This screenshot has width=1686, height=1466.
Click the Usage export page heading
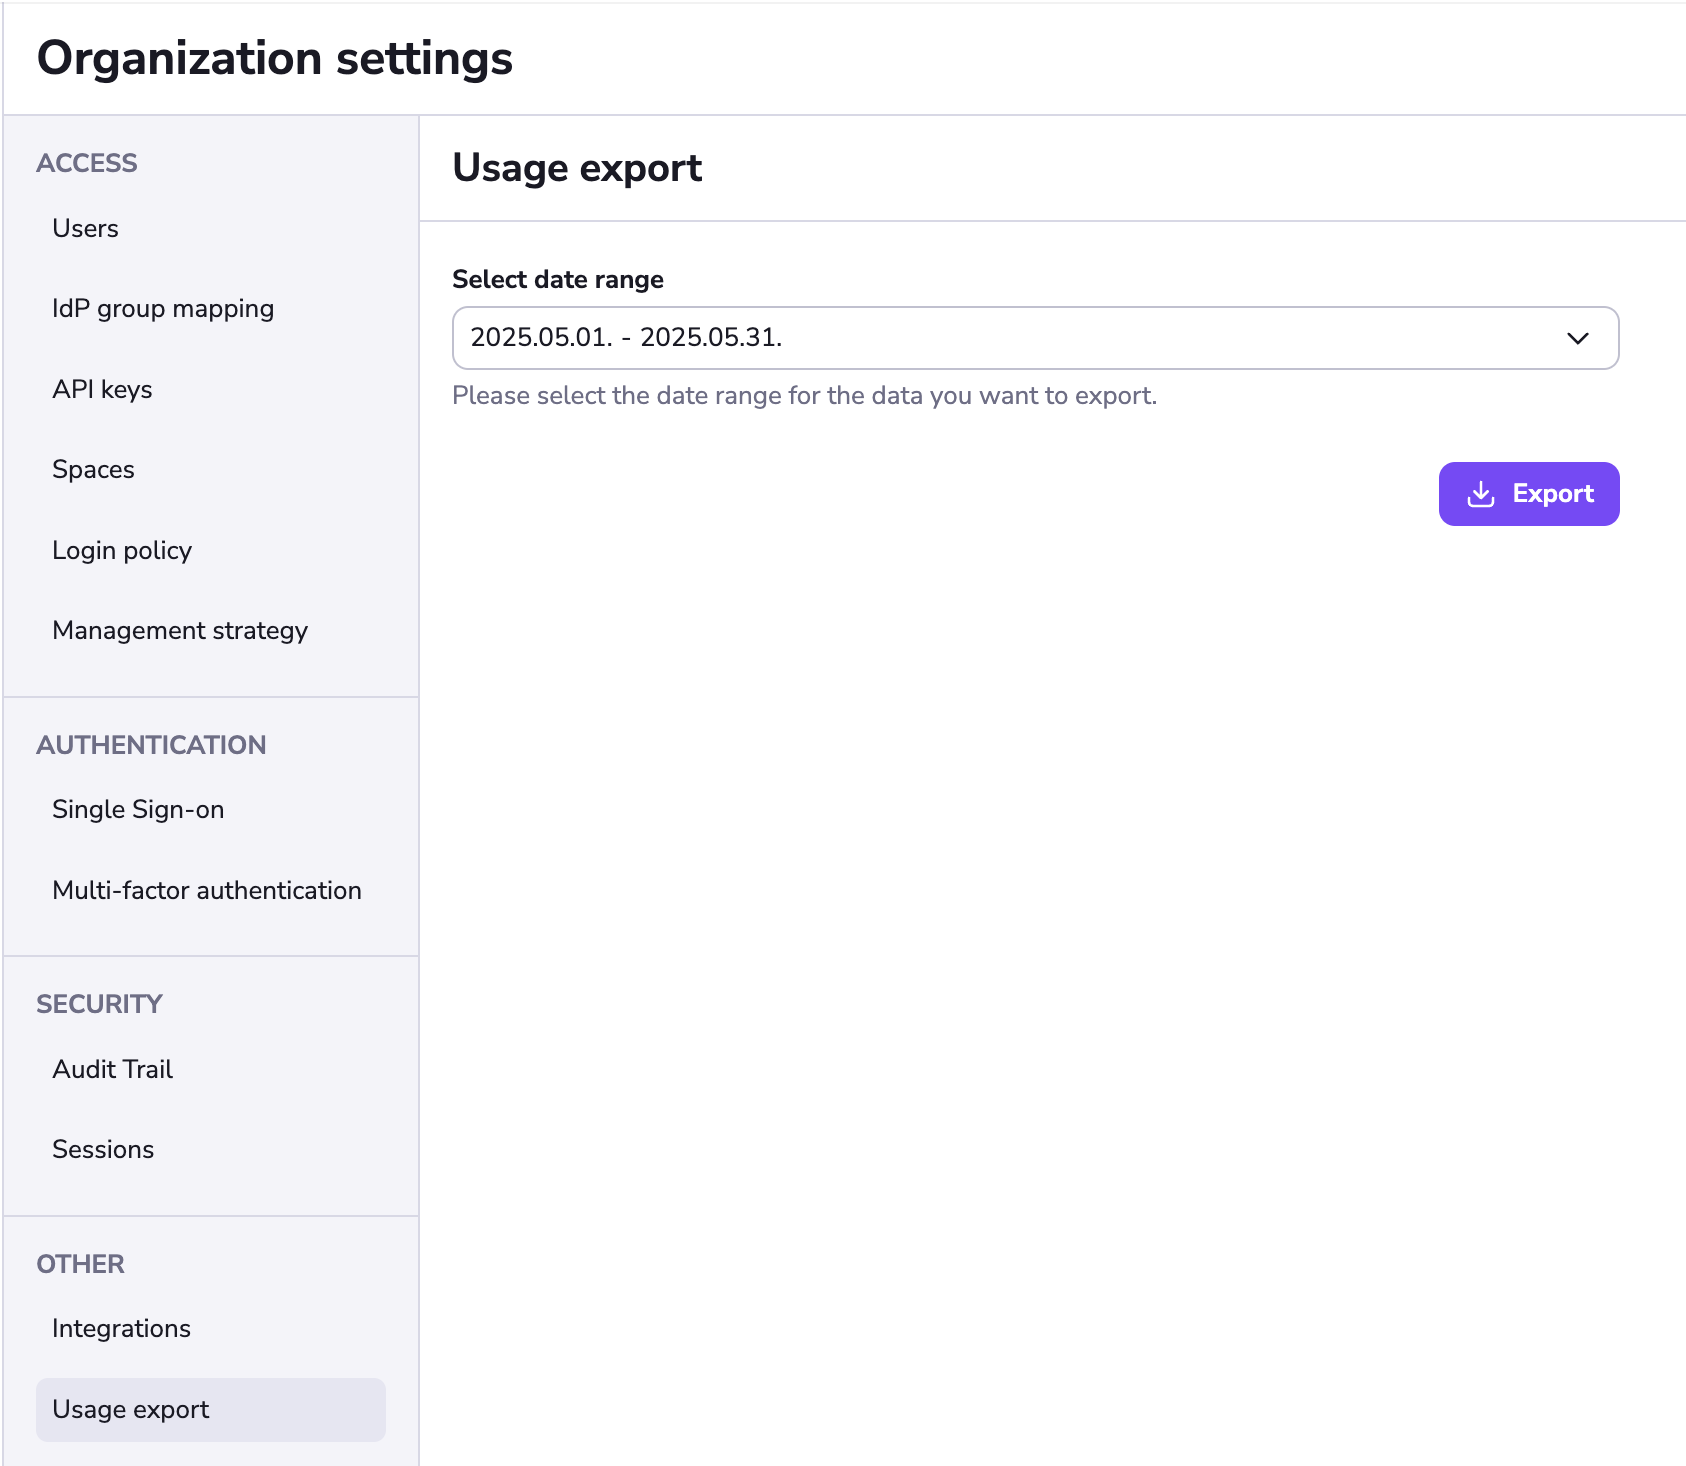tap(577, 168)
